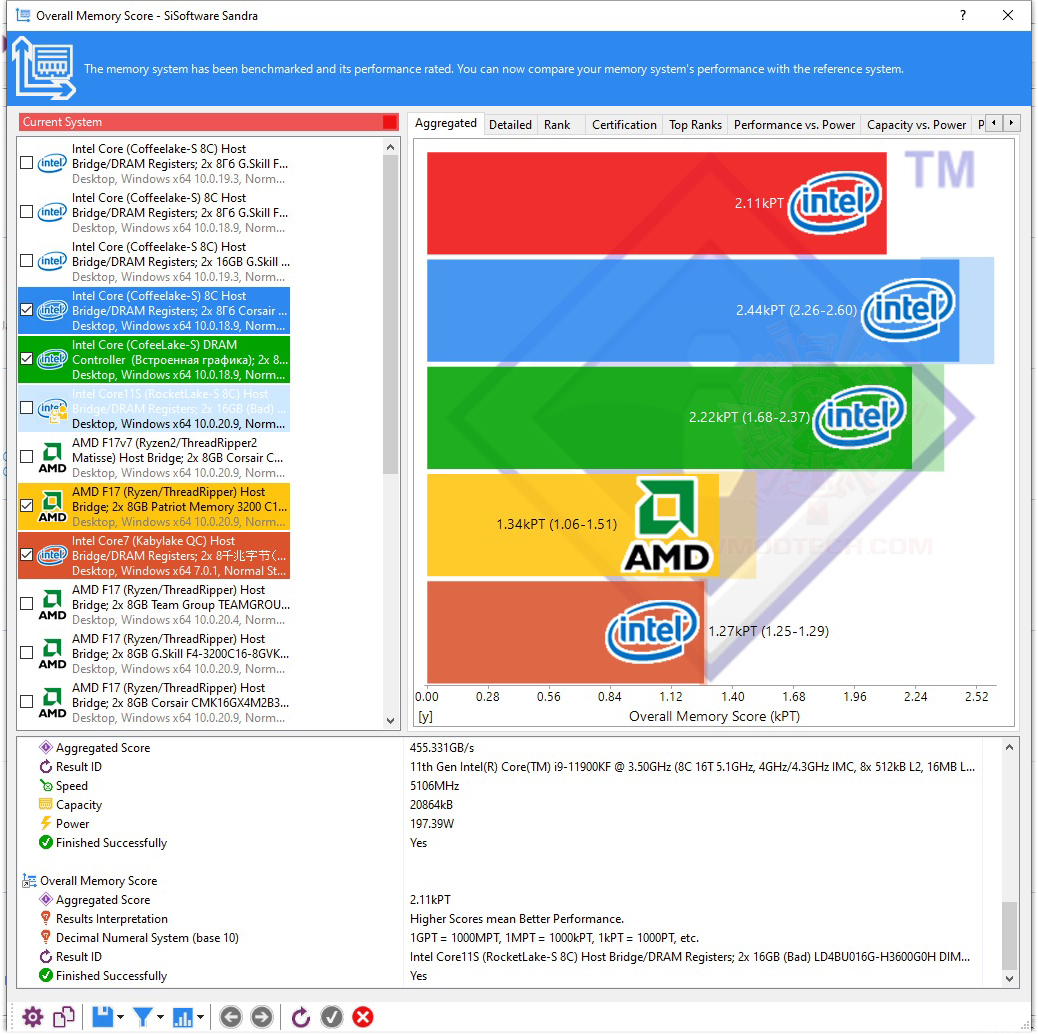The height and width of the screenshot is (1034, 1038).
Task: Click the blue funnel filter icon
Action: 142,1016
